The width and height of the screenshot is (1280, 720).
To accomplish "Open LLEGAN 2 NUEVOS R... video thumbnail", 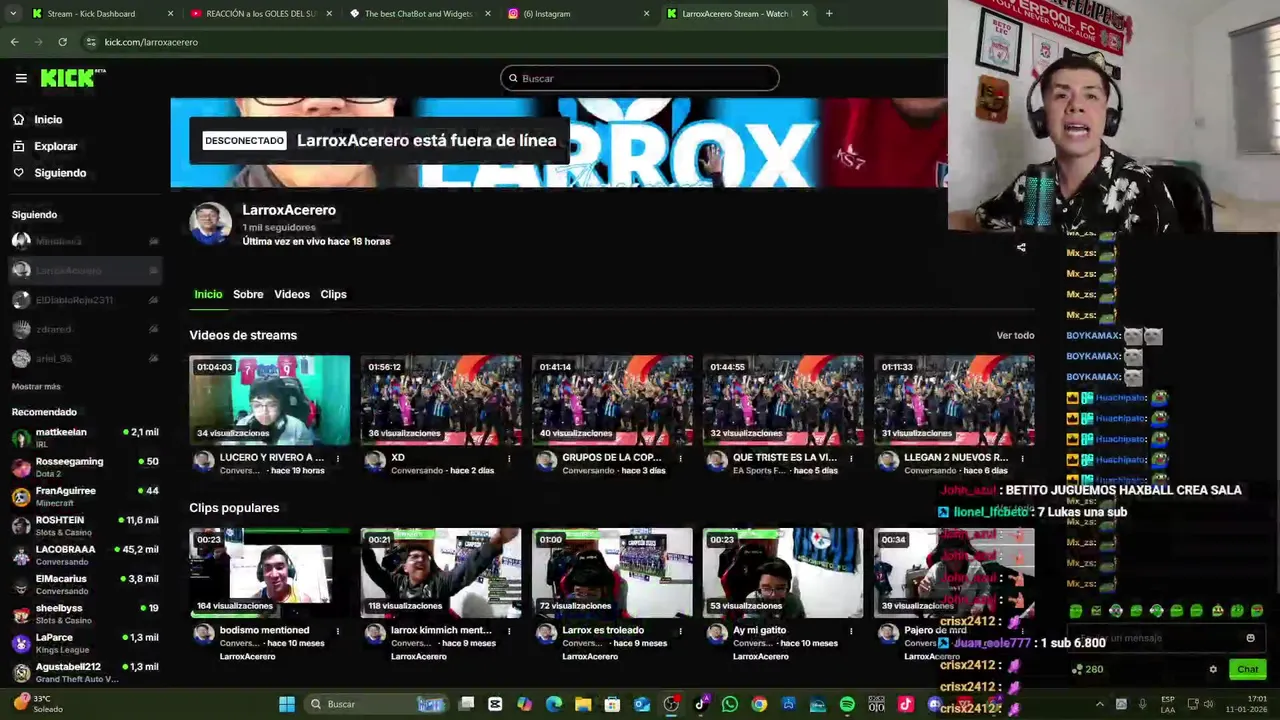I will (x=954, y=399).
